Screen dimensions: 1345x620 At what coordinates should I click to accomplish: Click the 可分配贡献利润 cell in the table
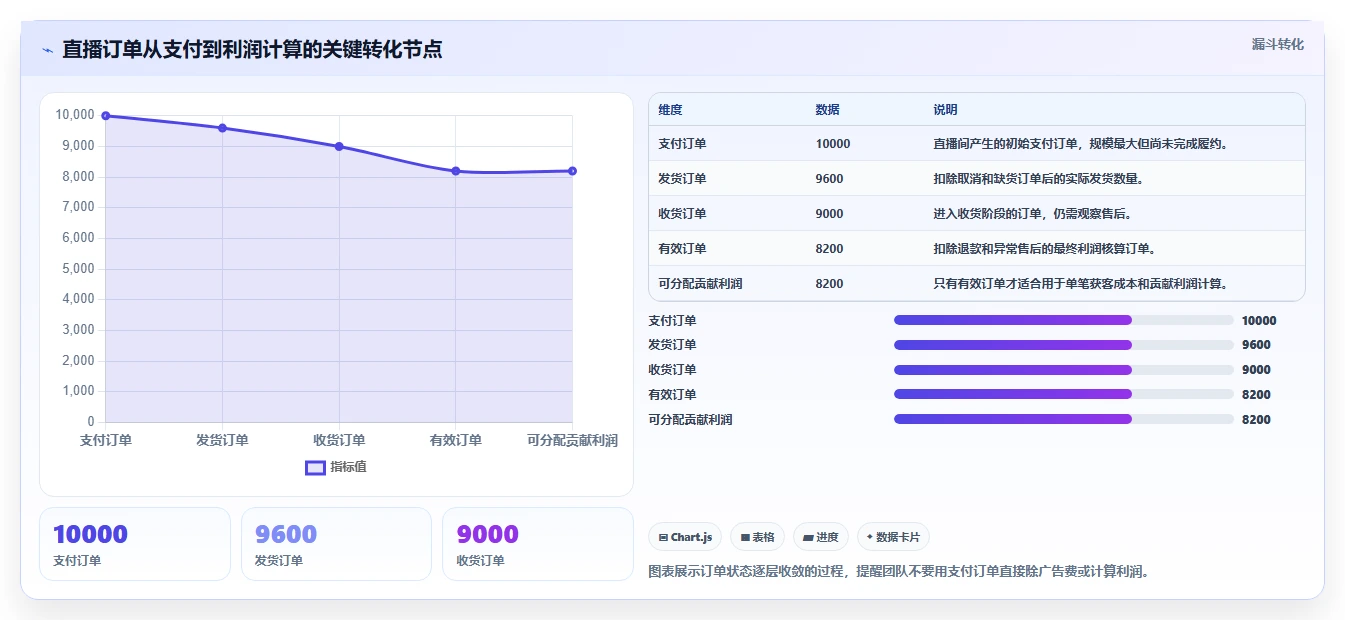click(x=700, y=284)
